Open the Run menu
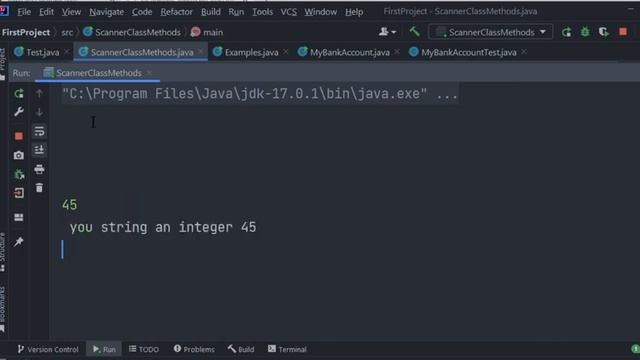 (x=236, y=12)
